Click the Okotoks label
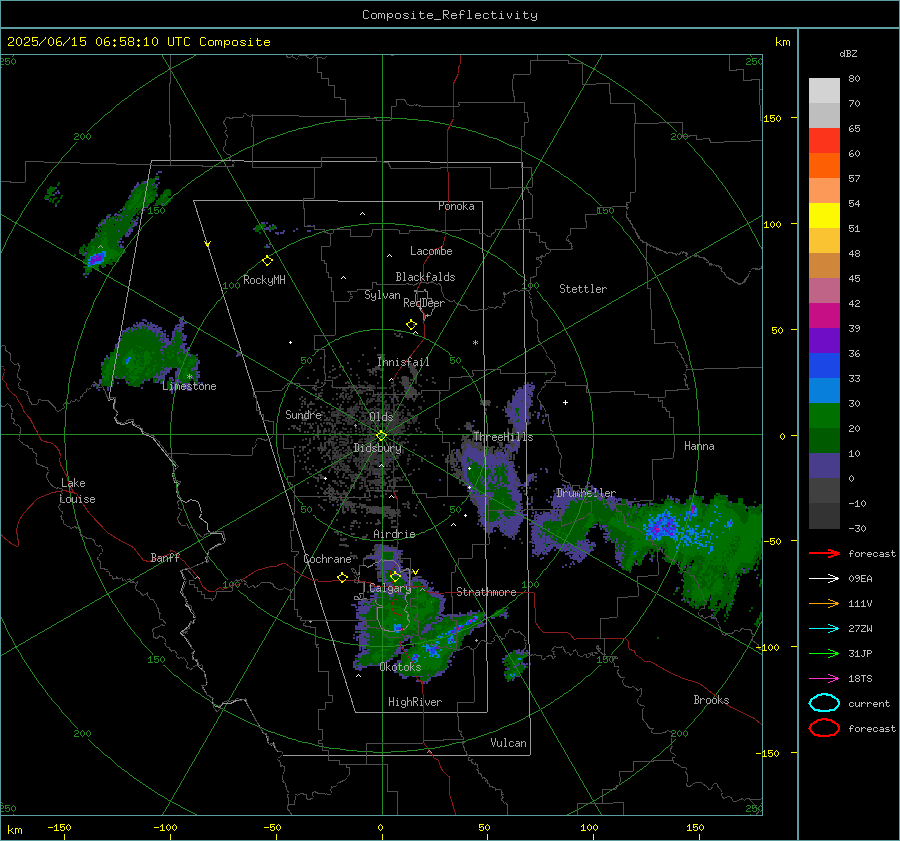The width and height of the screenshot is (900, 841). point(400,667)
